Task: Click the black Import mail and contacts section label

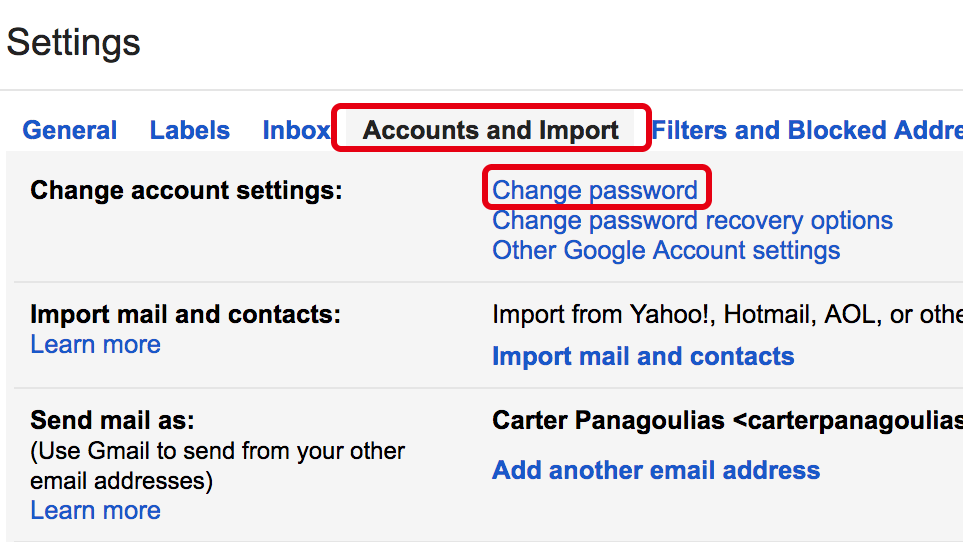Action: point(185,315)
